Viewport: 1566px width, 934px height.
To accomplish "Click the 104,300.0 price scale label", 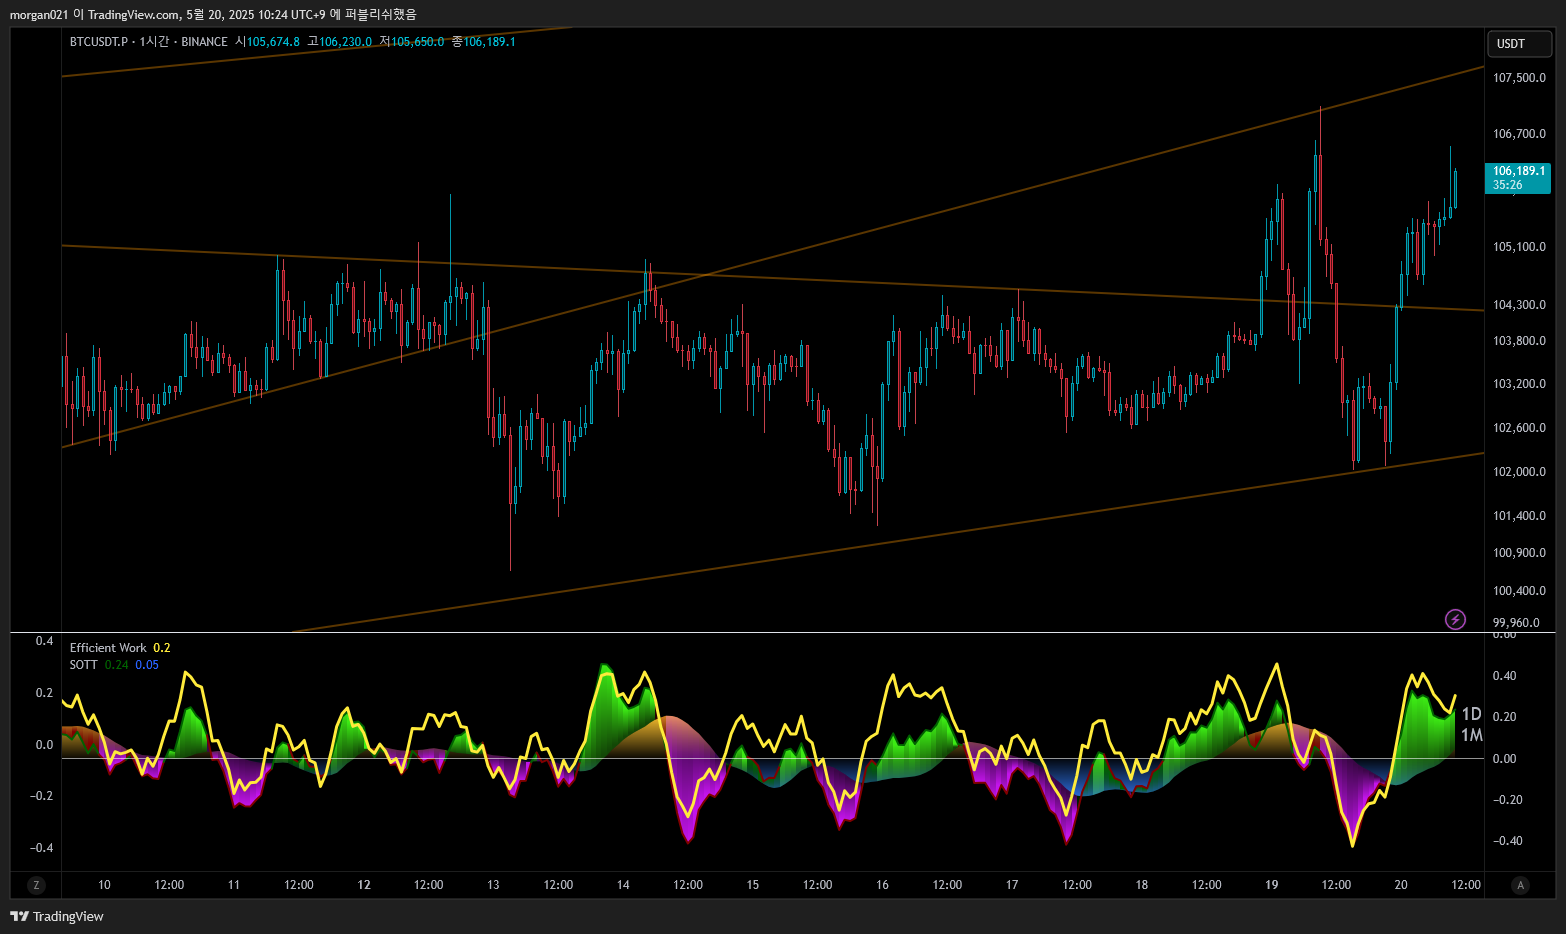I will pyautogui.click(x=1519, y=305).
